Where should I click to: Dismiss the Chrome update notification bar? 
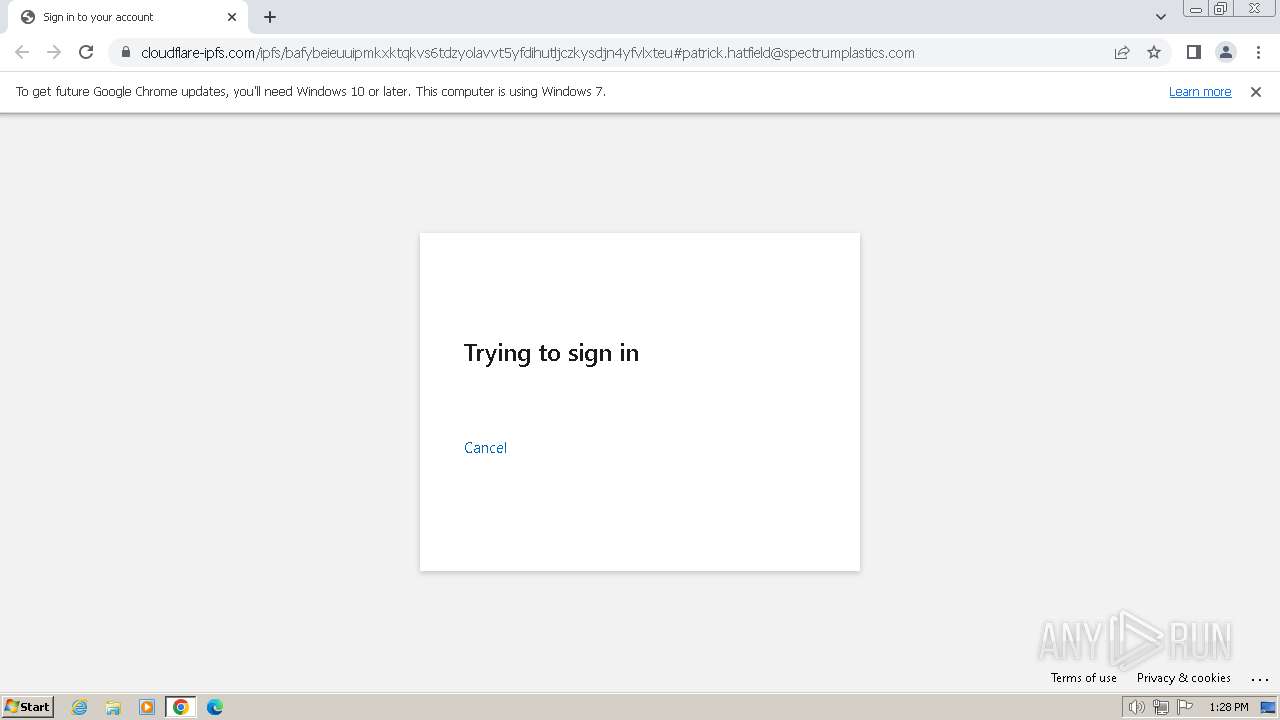pyautogui.click(x=1256, y=91)
